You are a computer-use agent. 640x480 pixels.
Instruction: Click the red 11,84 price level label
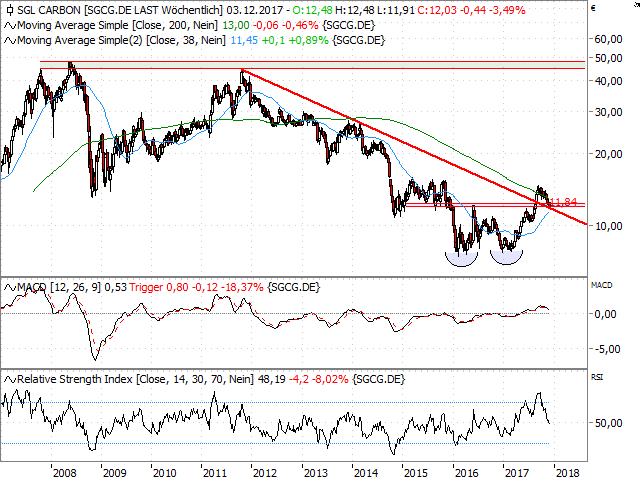566,202
